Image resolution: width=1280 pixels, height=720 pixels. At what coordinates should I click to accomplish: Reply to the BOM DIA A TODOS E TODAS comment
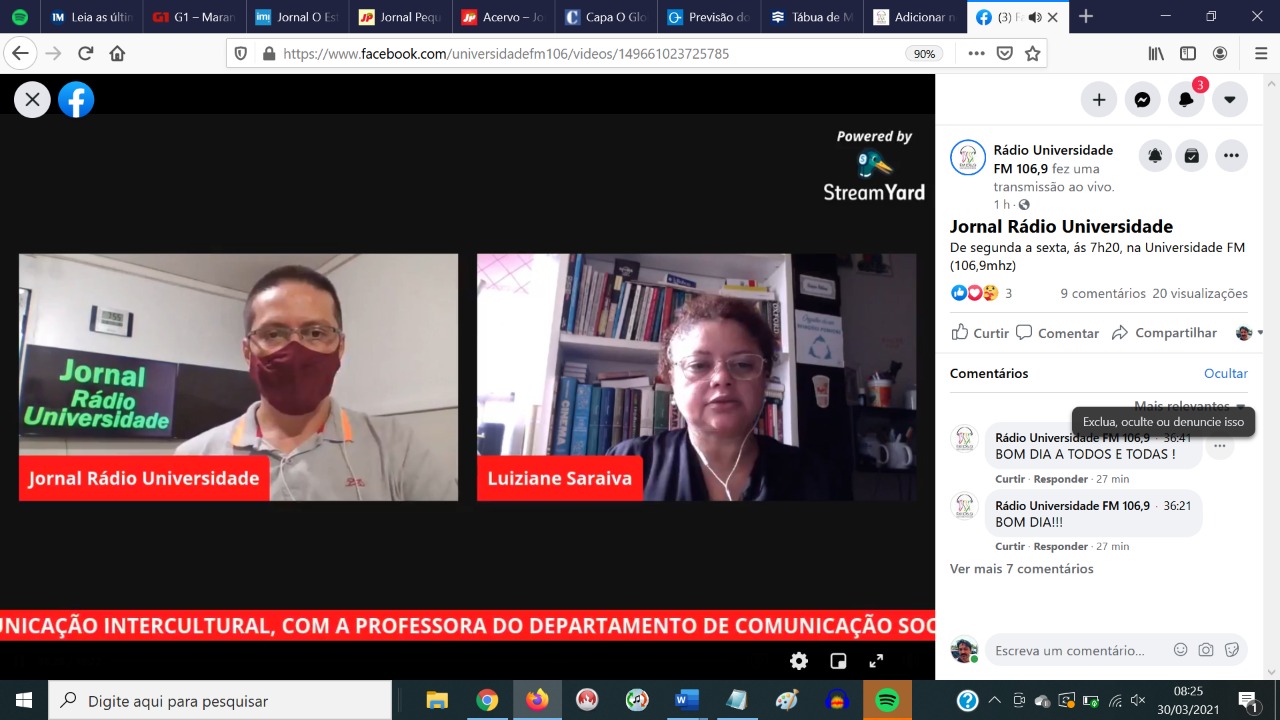(1060, 479)
